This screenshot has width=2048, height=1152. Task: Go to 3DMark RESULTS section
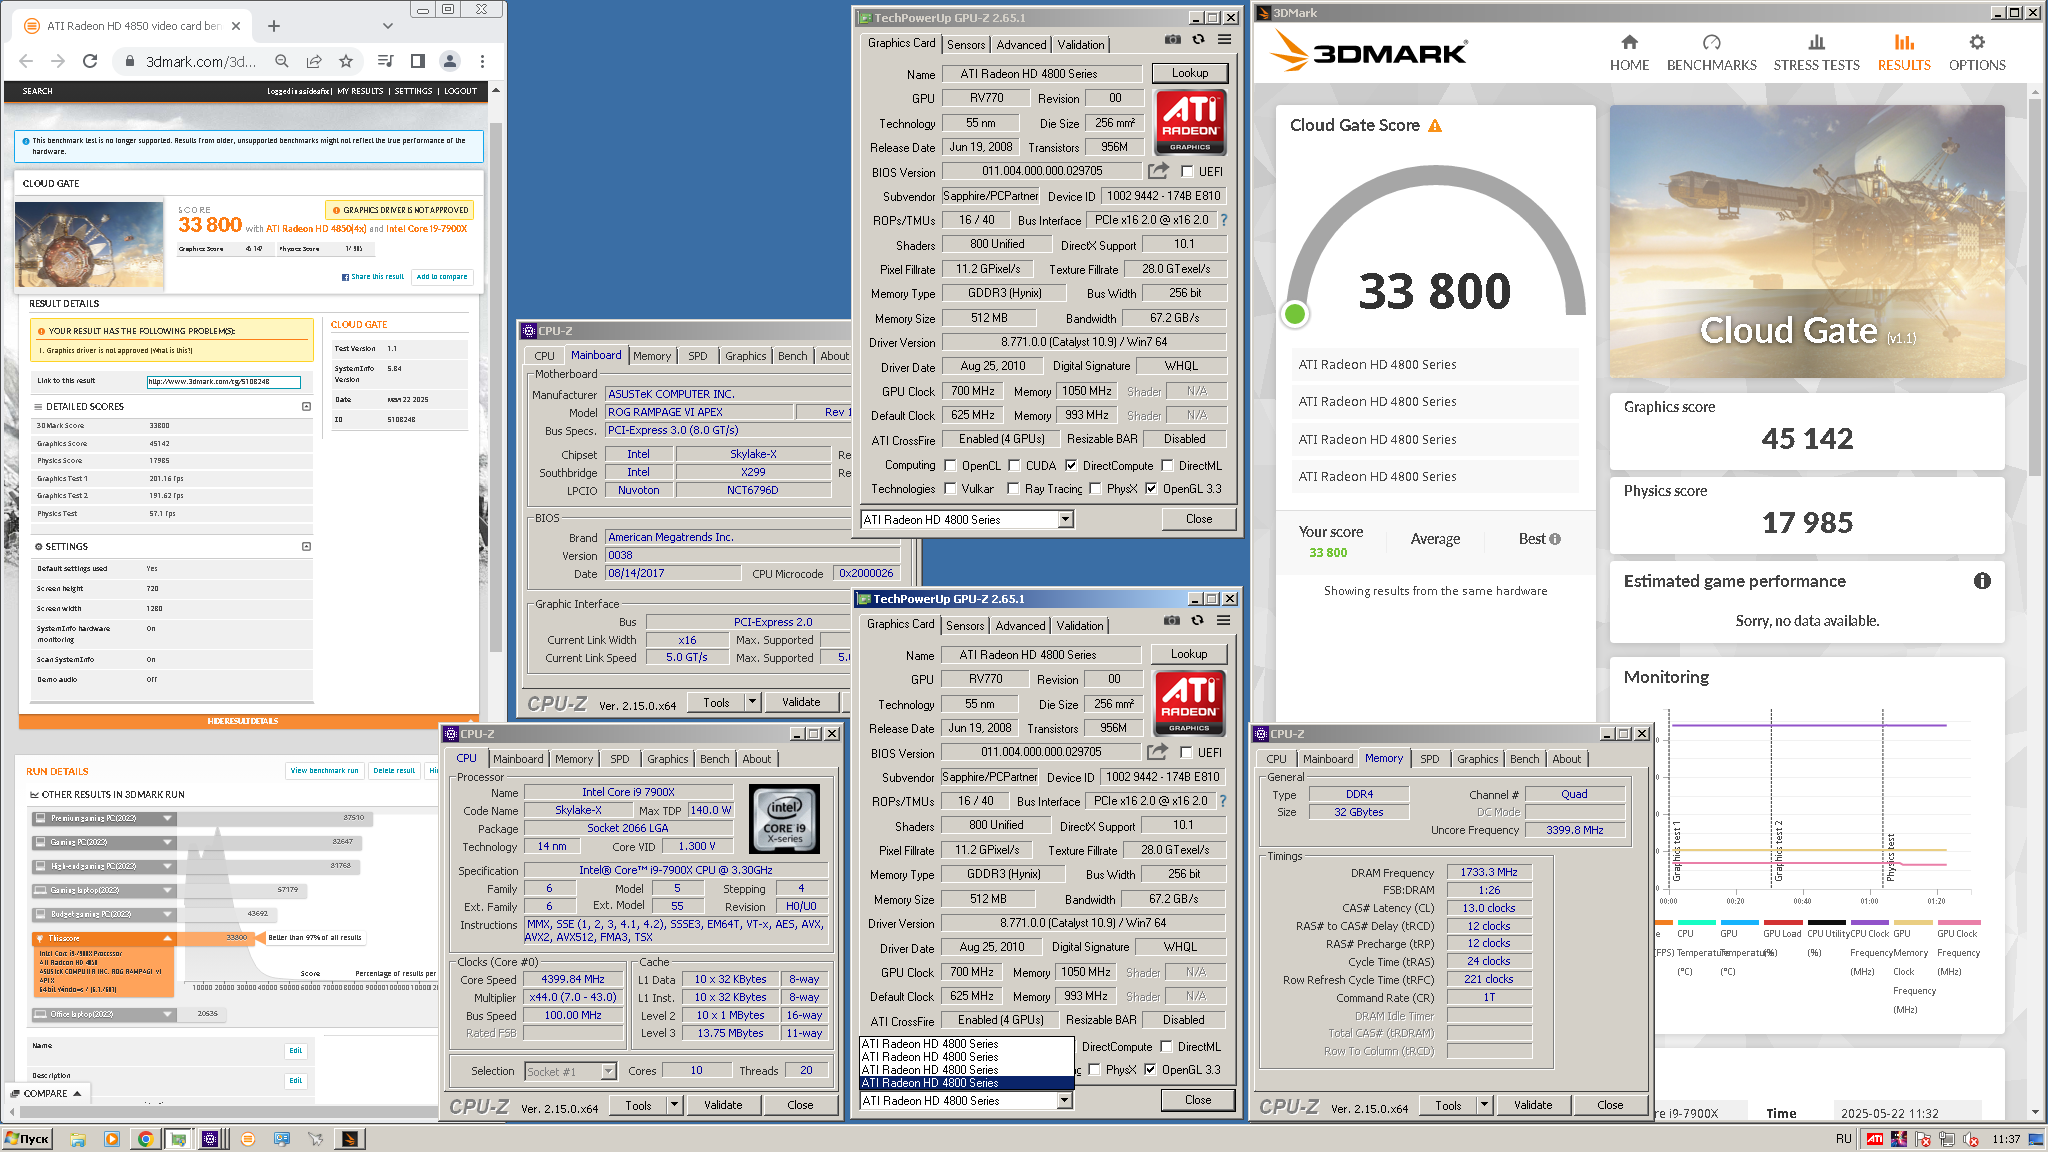click(x=1903, y=52)
